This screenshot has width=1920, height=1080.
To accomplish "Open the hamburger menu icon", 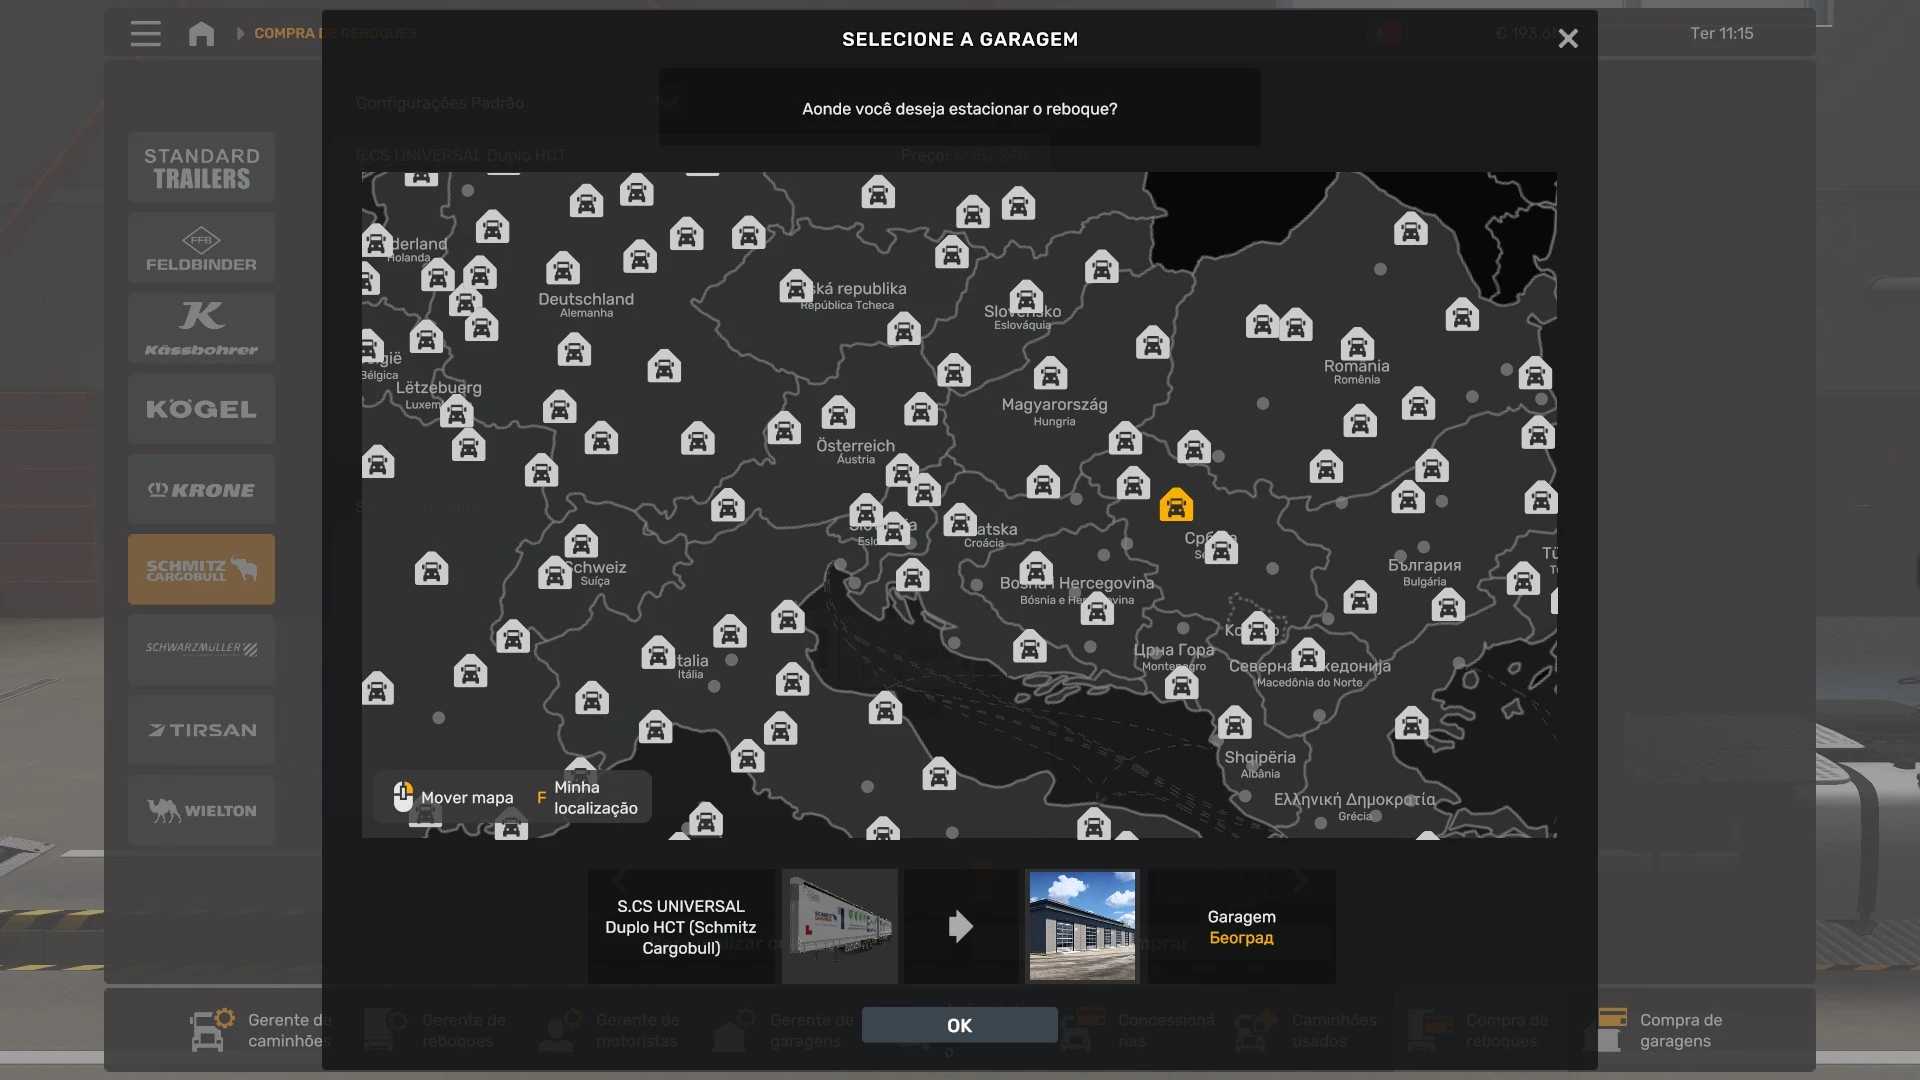I will (145, 34).
